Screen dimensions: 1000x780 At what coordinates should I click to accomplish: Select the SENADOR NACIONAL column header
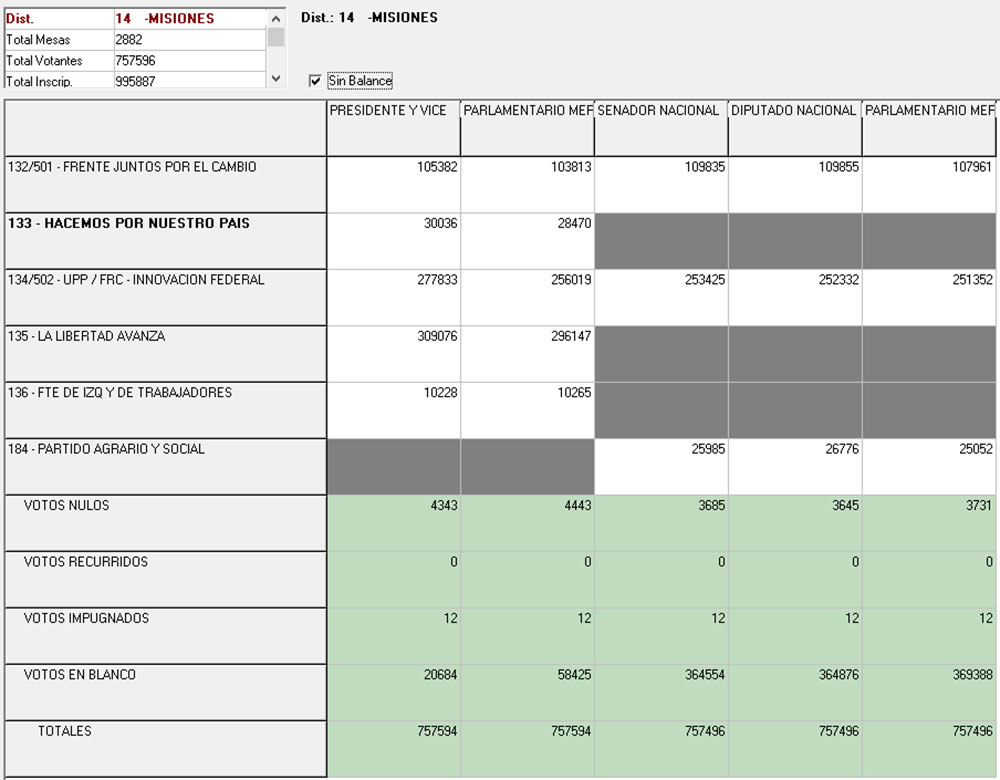661,127
